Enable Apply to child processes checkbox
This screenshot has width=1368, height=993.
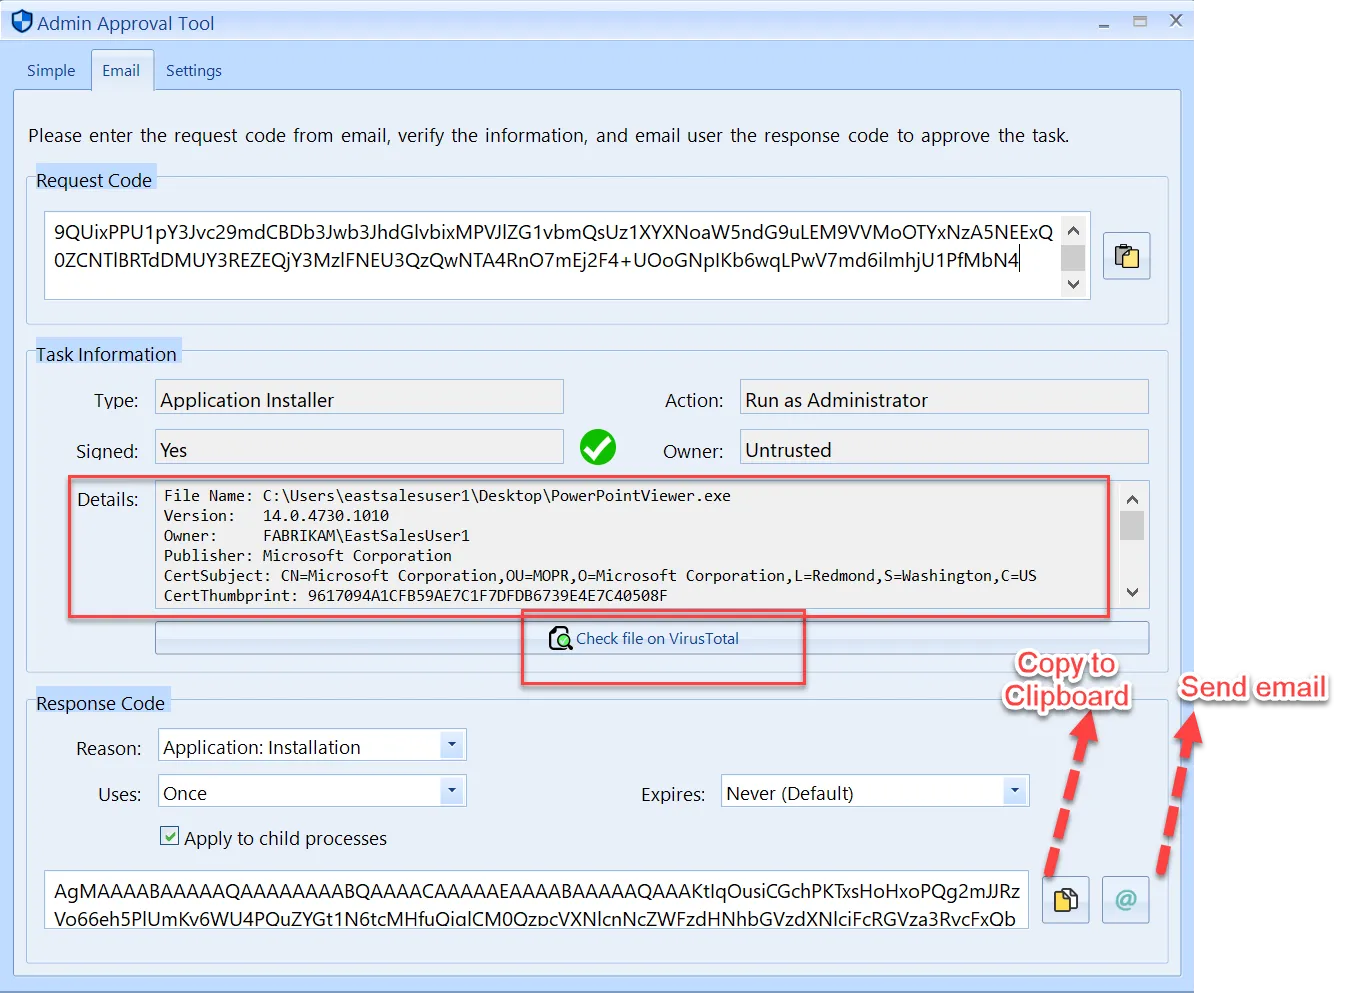(169, 835)
